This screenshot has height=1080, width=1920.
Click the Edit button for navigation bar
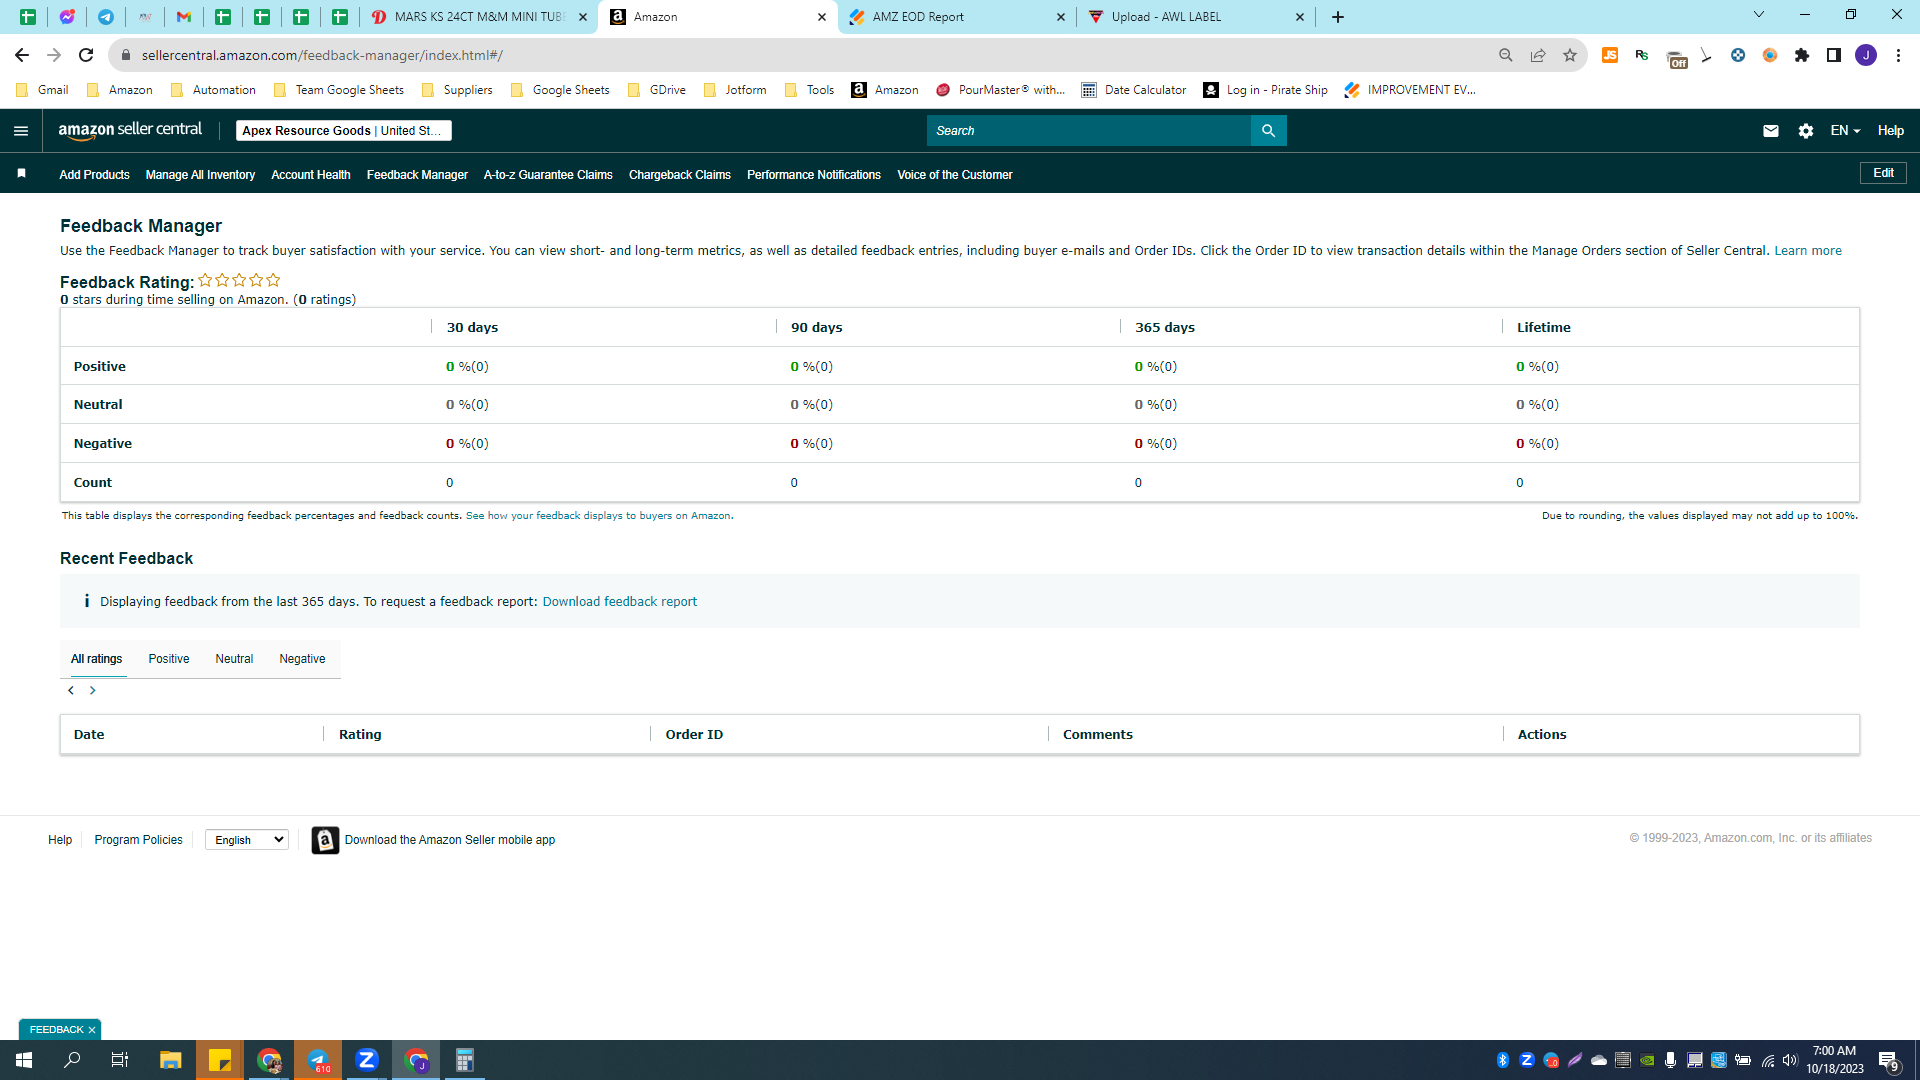click(1883, 173)
